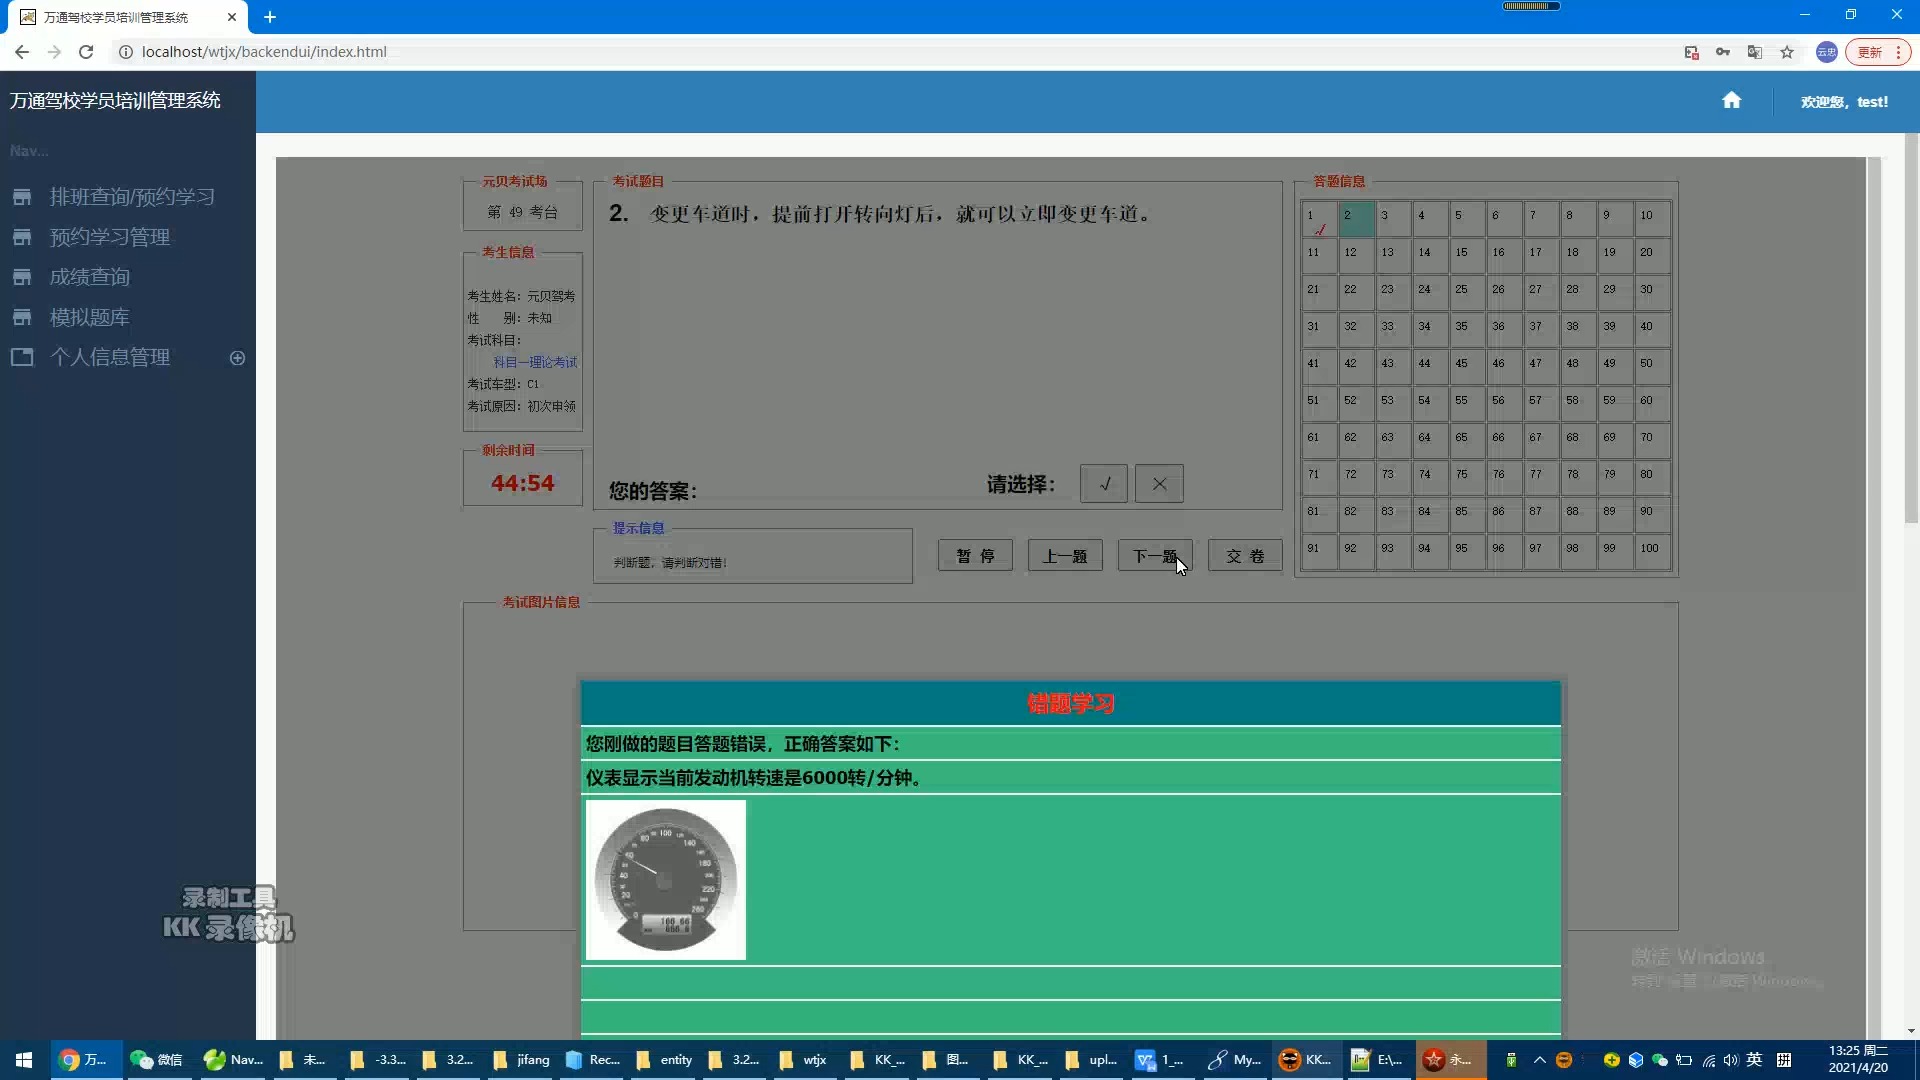This screenshot has height=1080, width=1920.
Task: Click the localhost URL address bar
Action: pyautogui.click(x=264, y=52)
